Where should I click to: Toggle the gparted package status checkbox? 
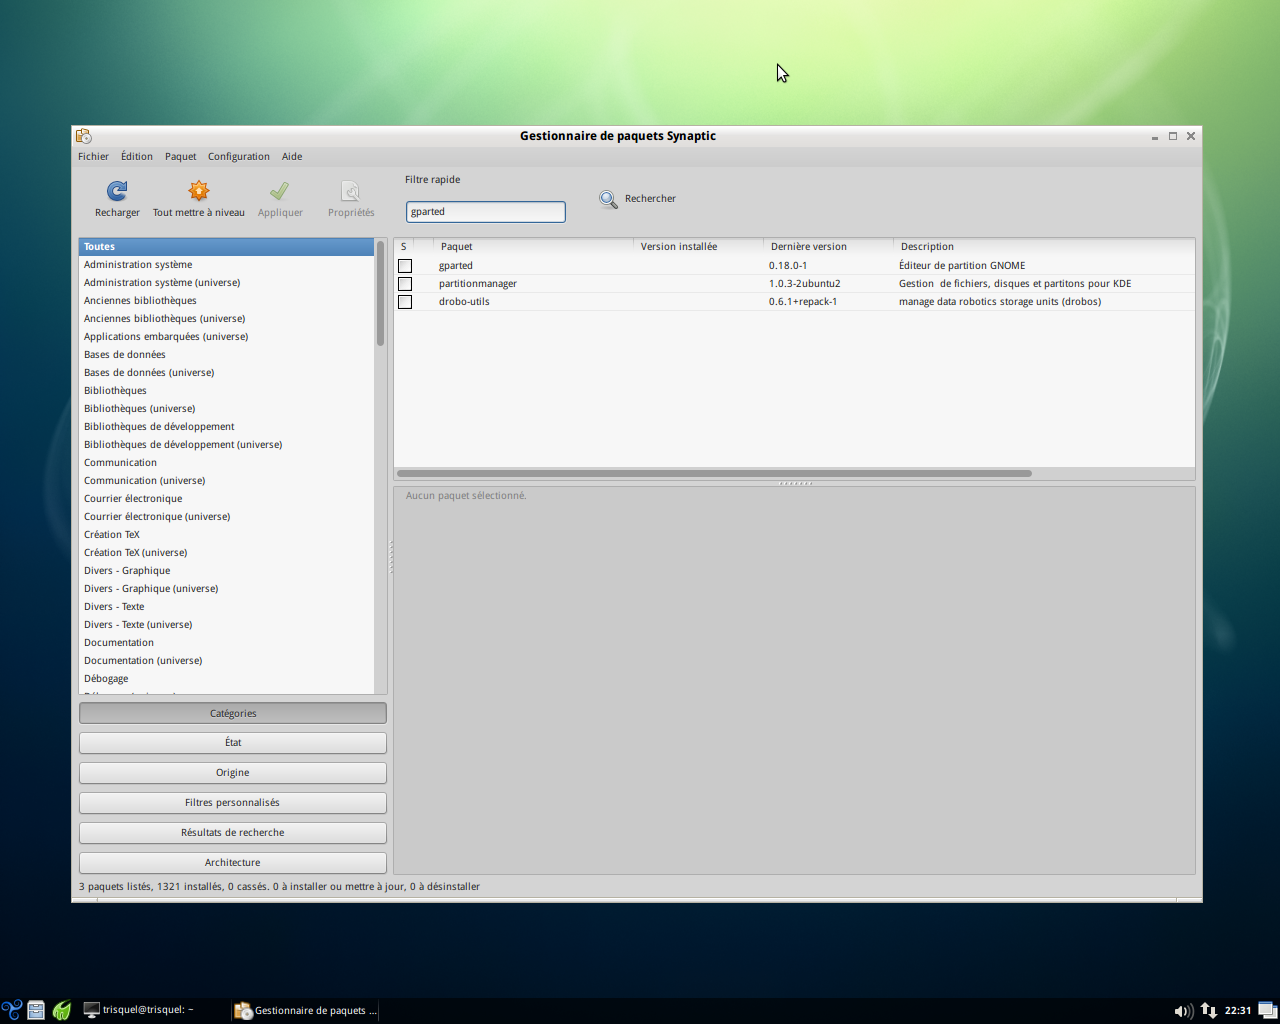tap(405, 266)
